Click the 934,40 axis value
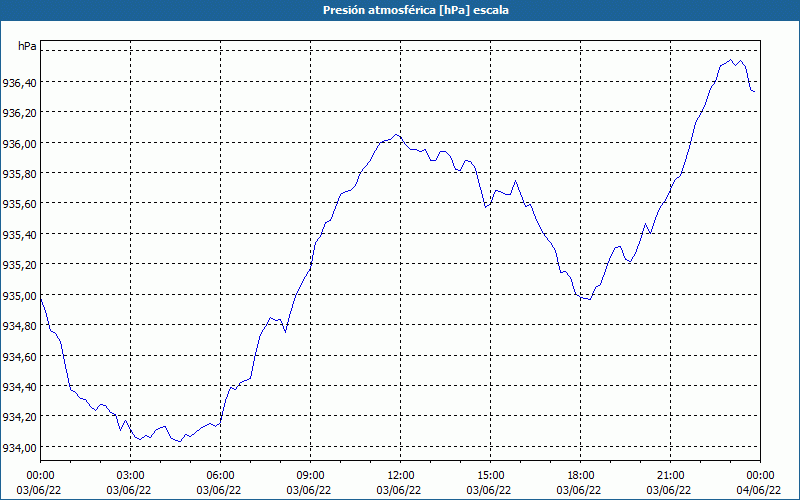The height and width of the screenshot is (500, 800). tap(19, 387)
